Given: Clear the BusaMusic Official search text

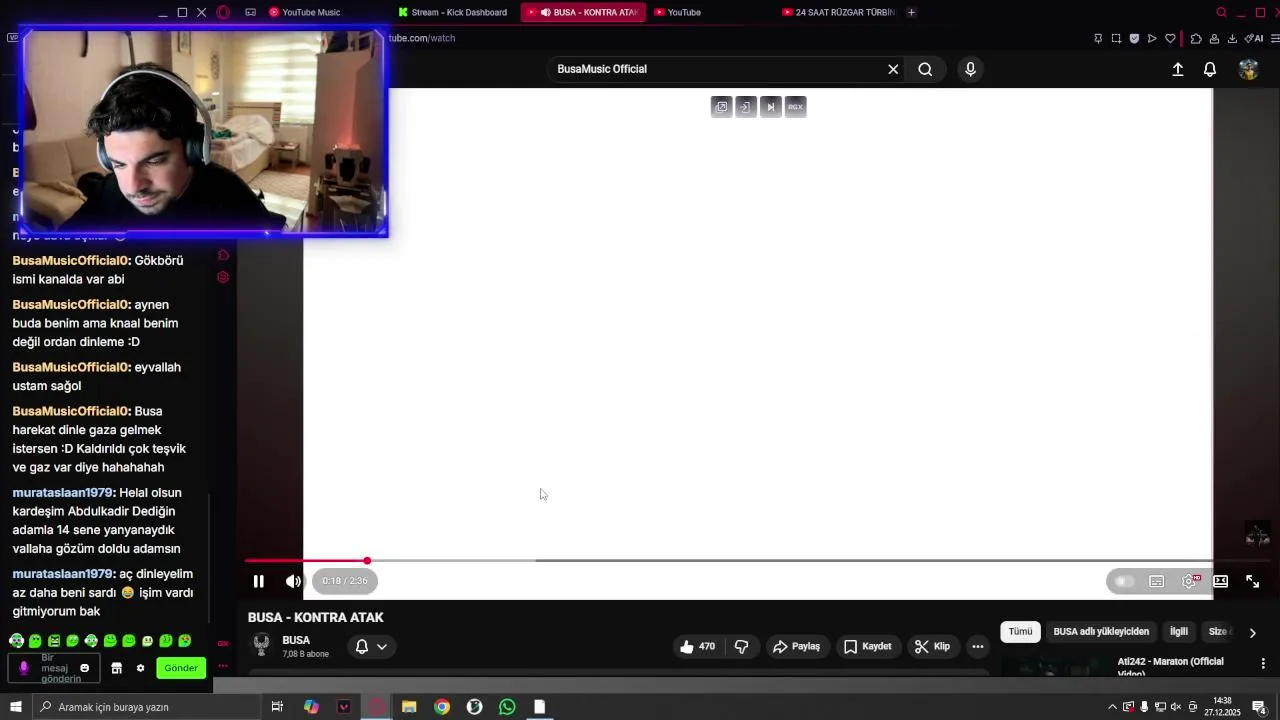Looking at the screenshot, I should pos(893,69).
